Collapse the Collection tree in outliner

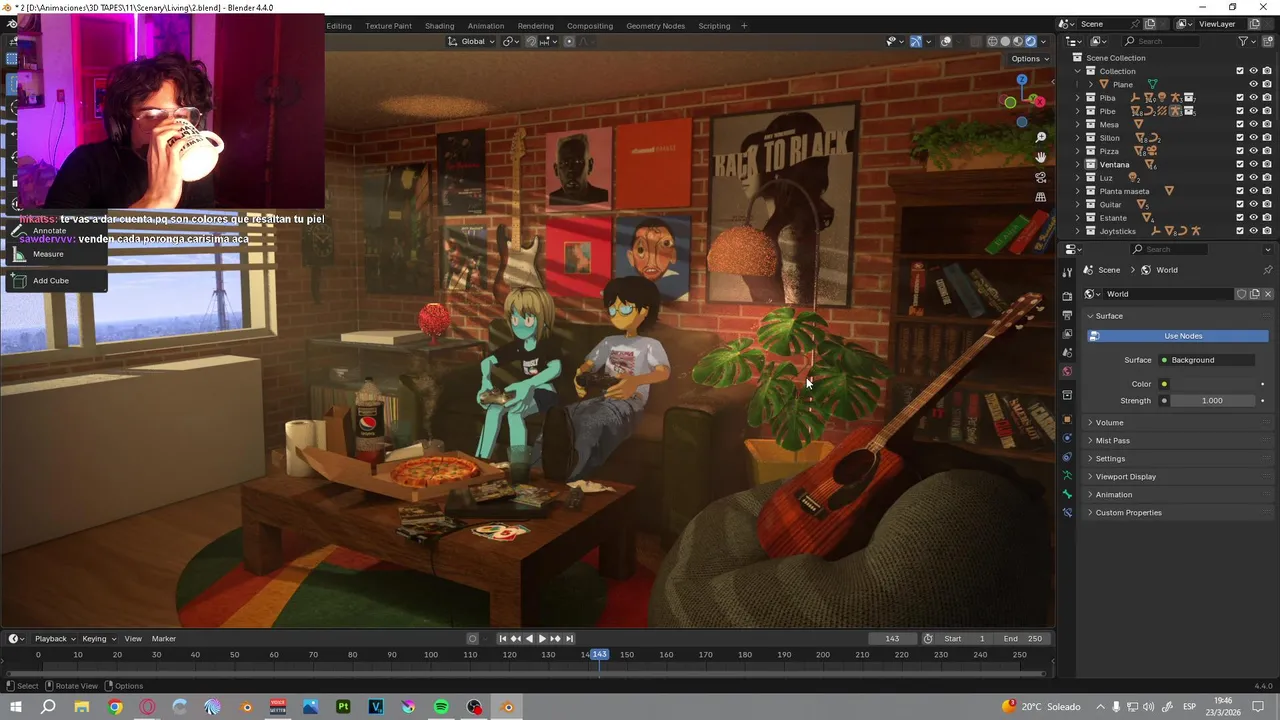[1078, 71]
